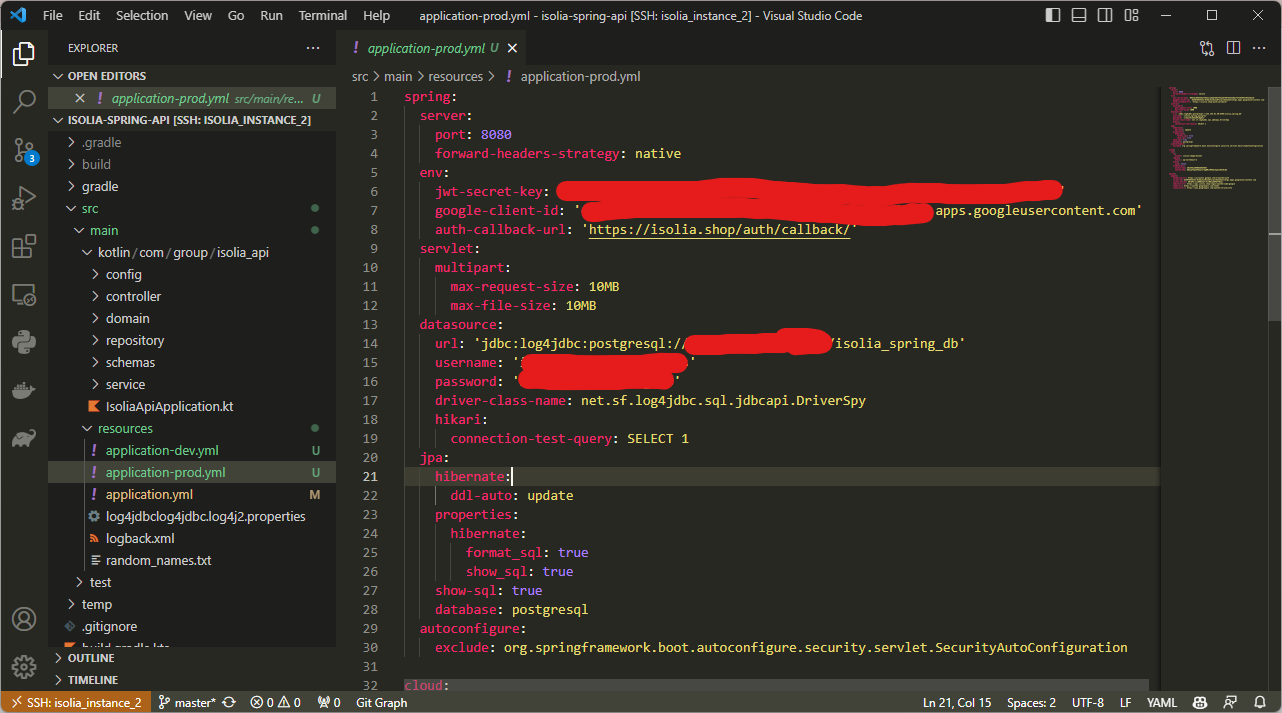Expand the .gradle folder
Screen dimensions: 1282x713
coord(192,142)
